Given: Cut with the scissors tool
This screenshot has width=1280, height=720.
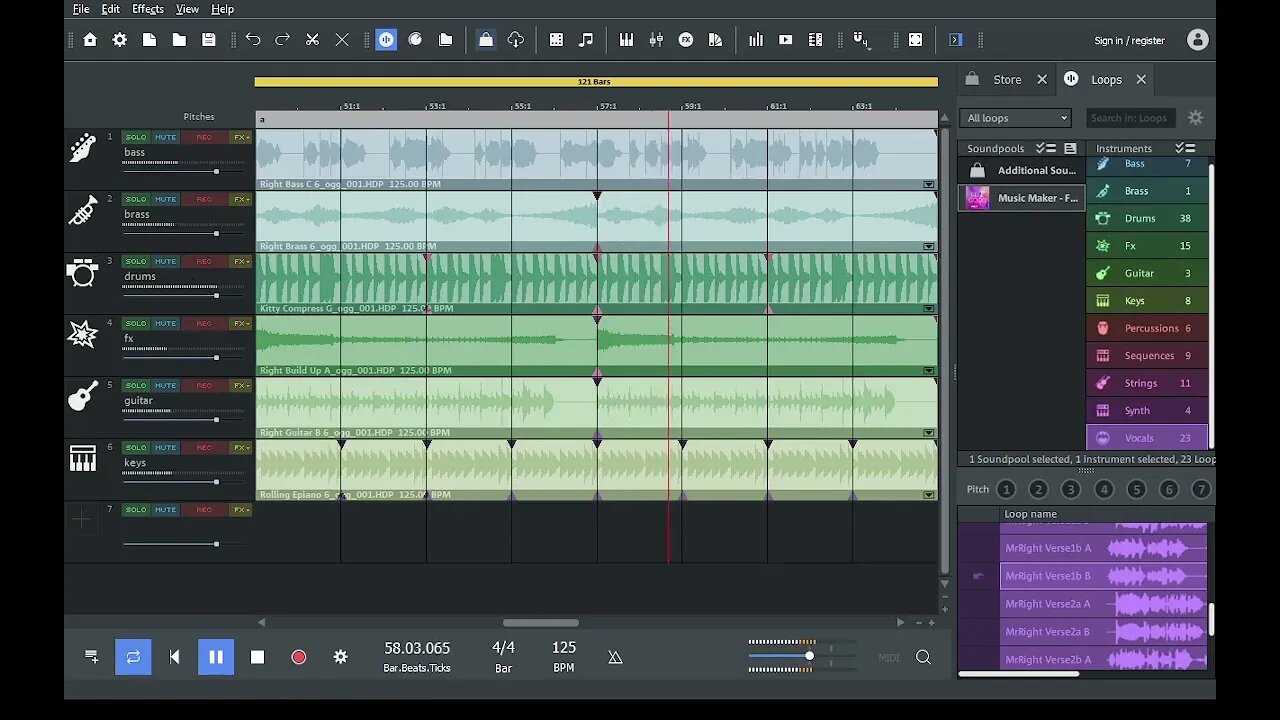Looking at the screenshot, I should point(312,40).
